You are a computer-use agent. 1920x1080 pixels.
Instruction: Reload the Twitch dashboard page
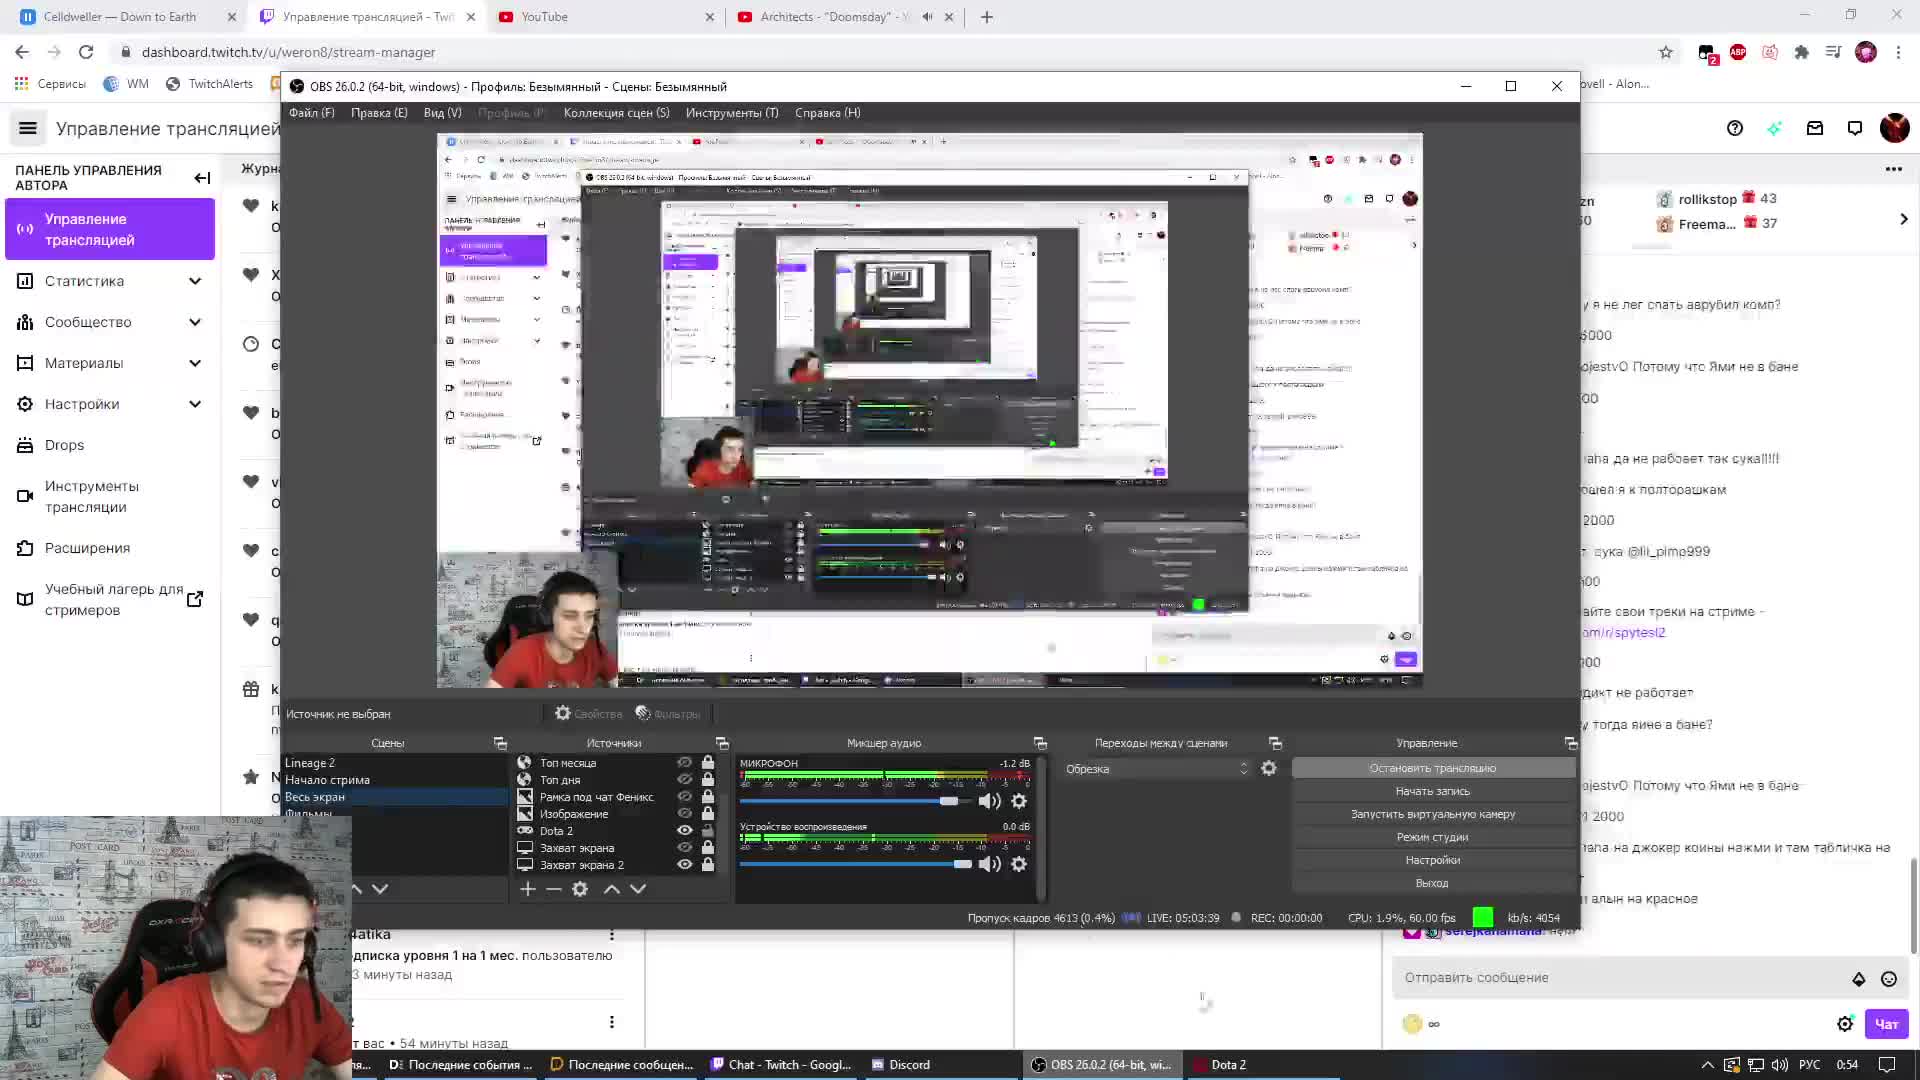[86, 52]
